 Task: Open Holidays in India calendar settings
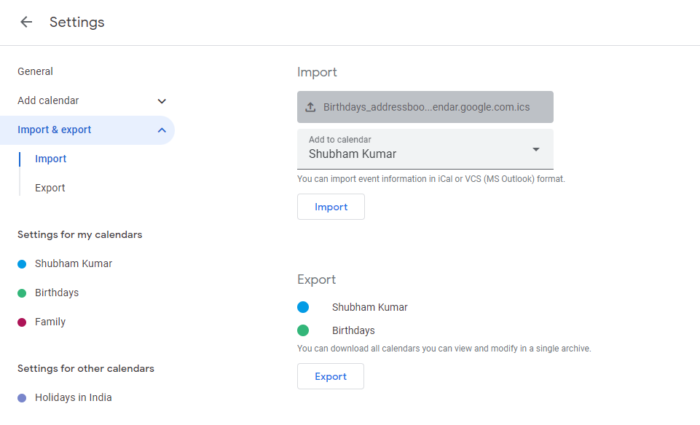(73, 398)
